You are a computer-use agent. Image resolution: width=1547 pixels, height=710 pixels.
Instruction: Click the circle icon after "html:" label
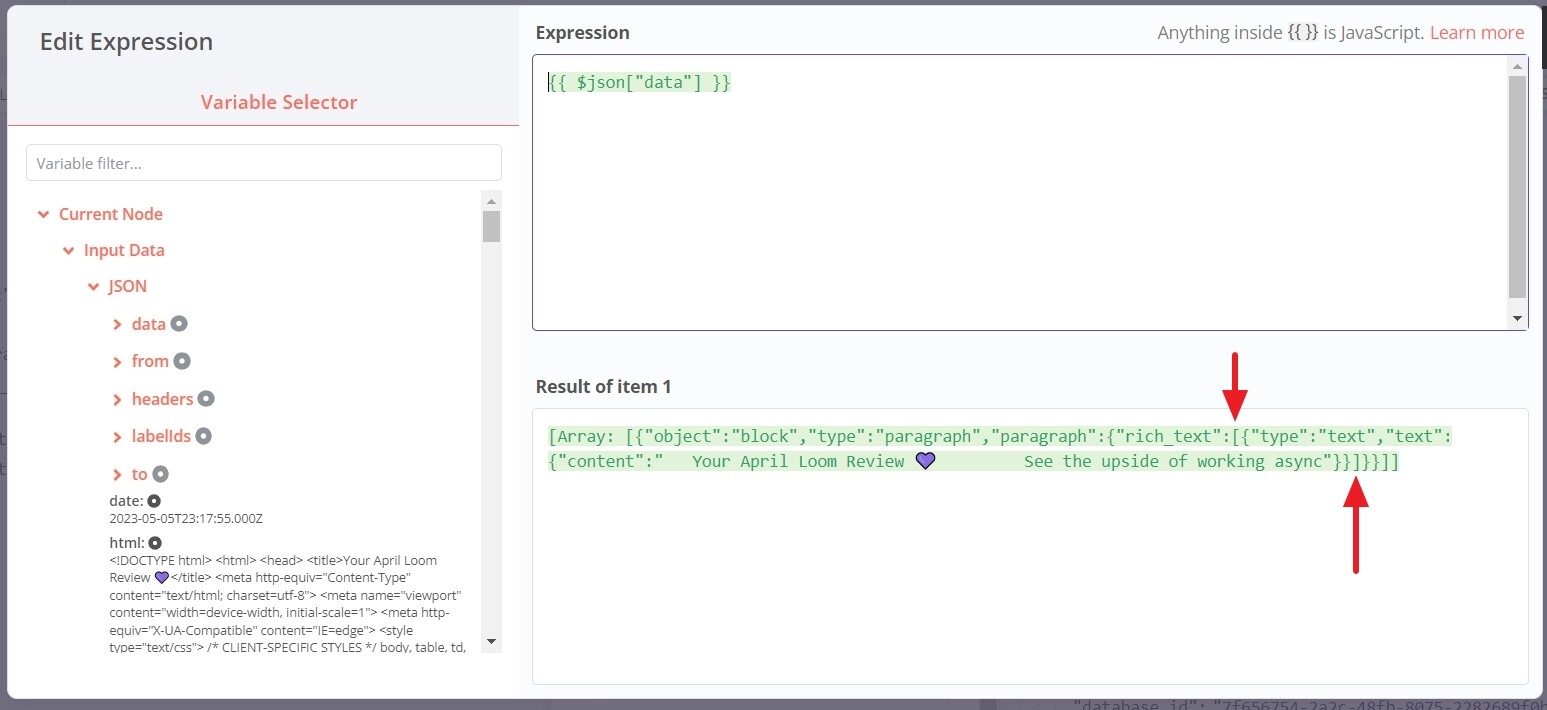tap(153, 542)
